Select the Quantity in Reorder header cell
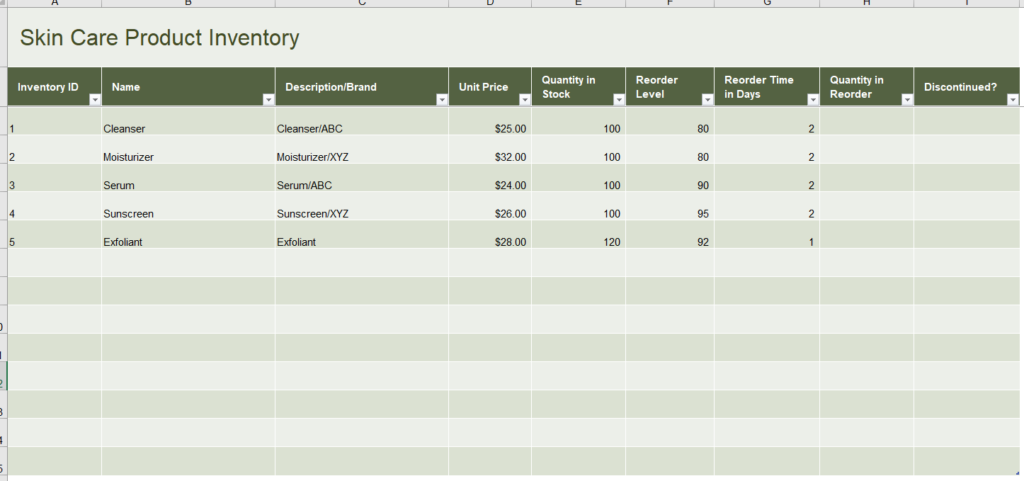This screenshot has width=1024, height=481. coord(867,87)
